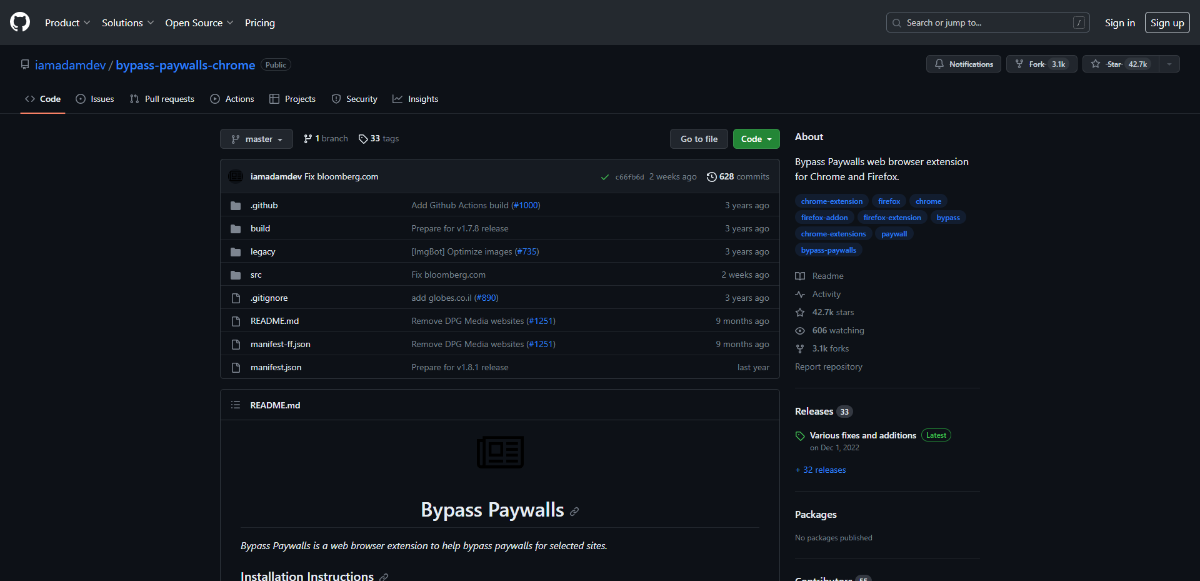View the 628 commits history
Image resolution: width=1200 pixels, height=581 pixels.
pyautogui.click(x=738, y=177)
